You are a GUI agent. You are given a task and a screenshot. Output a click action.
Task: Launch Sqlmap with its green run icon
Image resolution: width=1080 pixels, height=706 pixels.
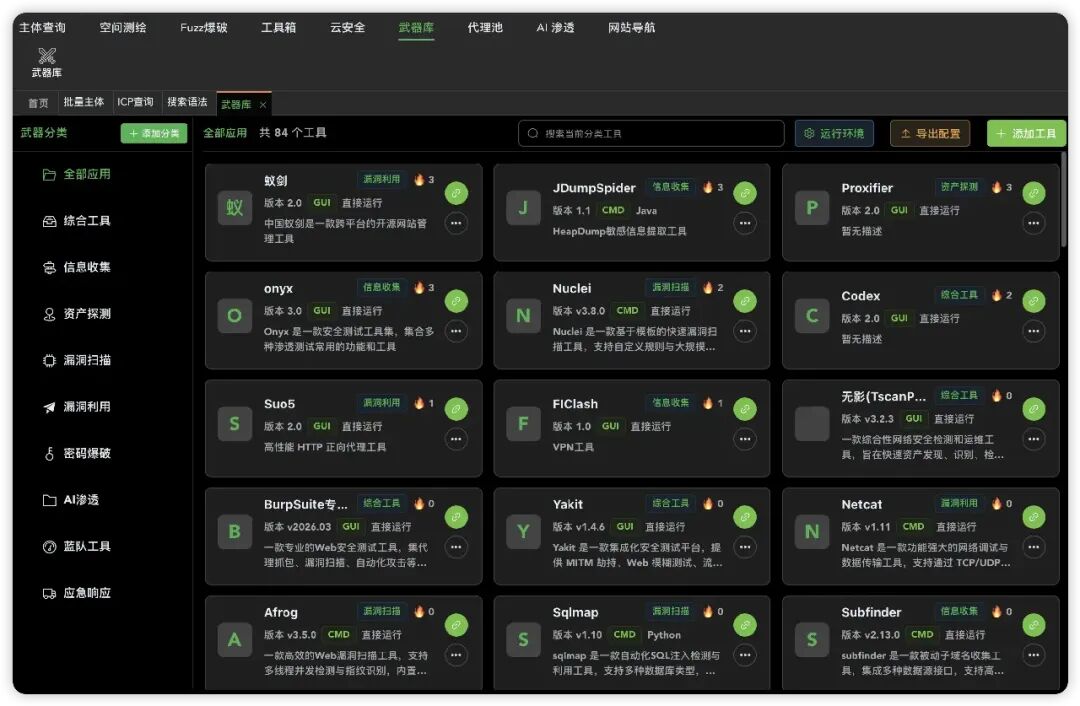745,625
